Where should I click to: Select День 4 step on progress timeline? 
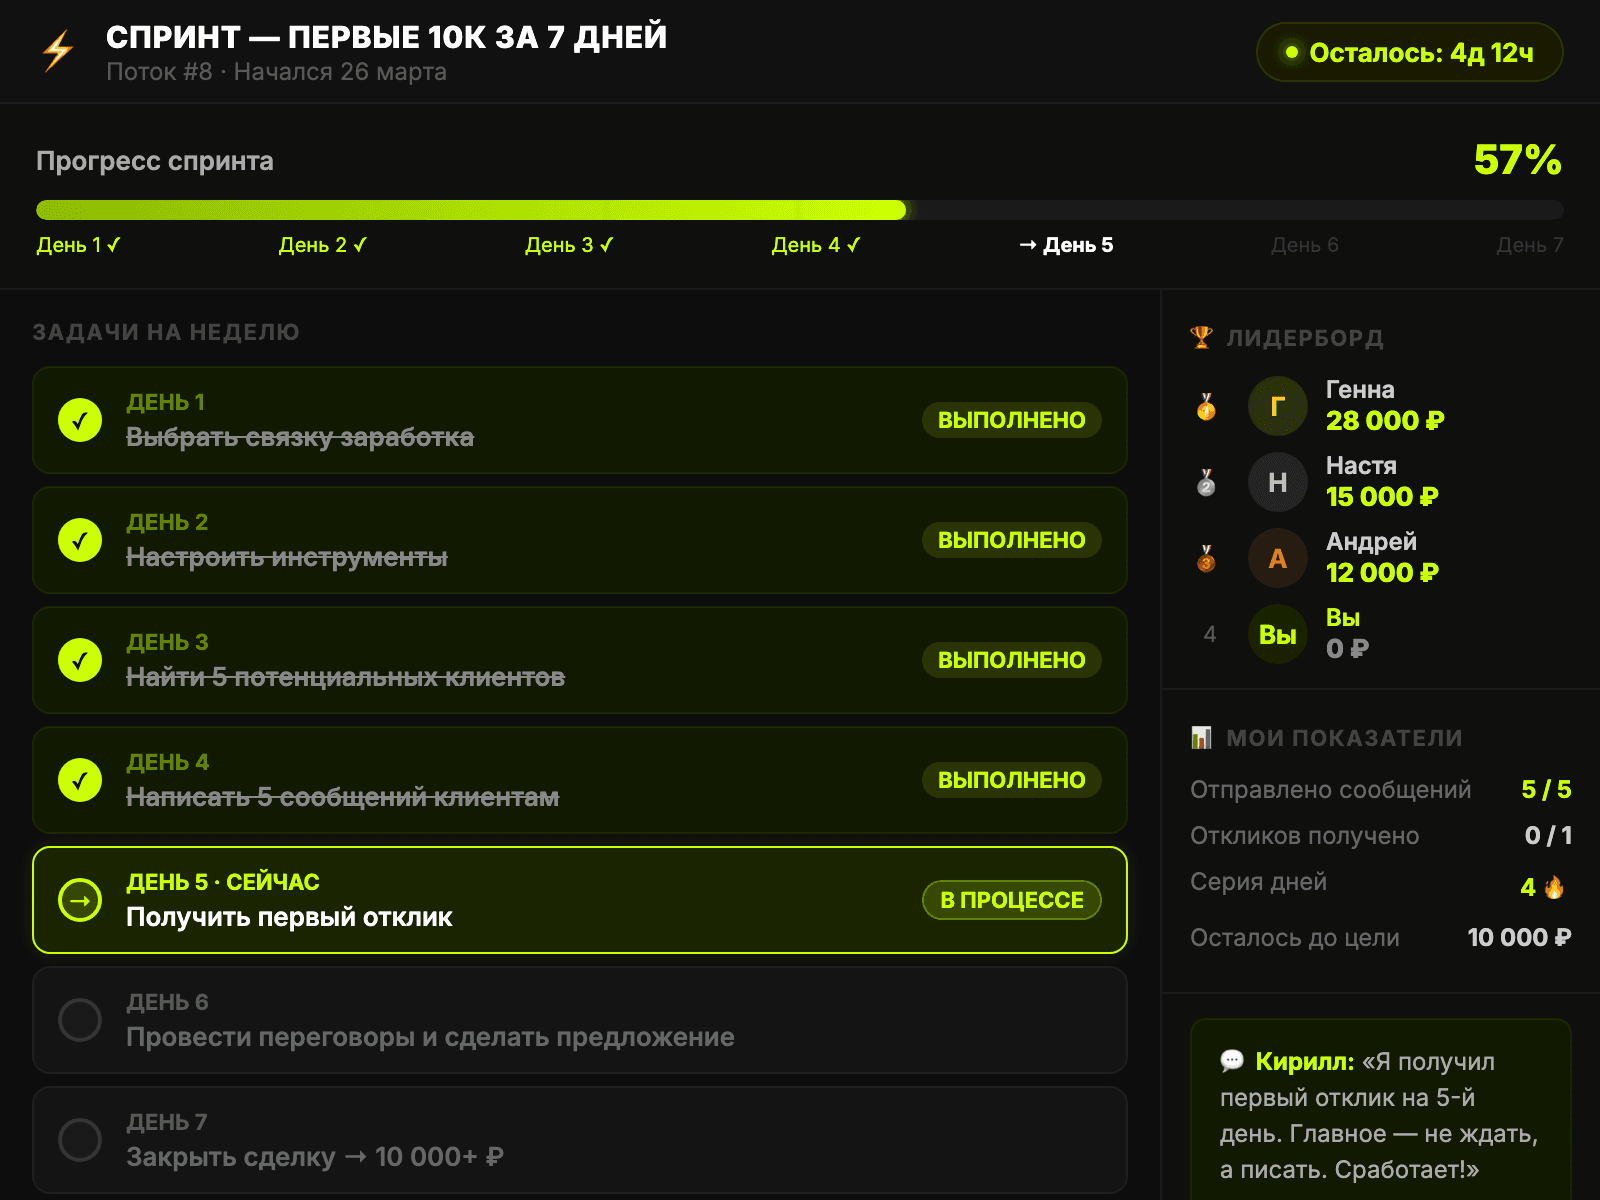click(x=816, y=245)
